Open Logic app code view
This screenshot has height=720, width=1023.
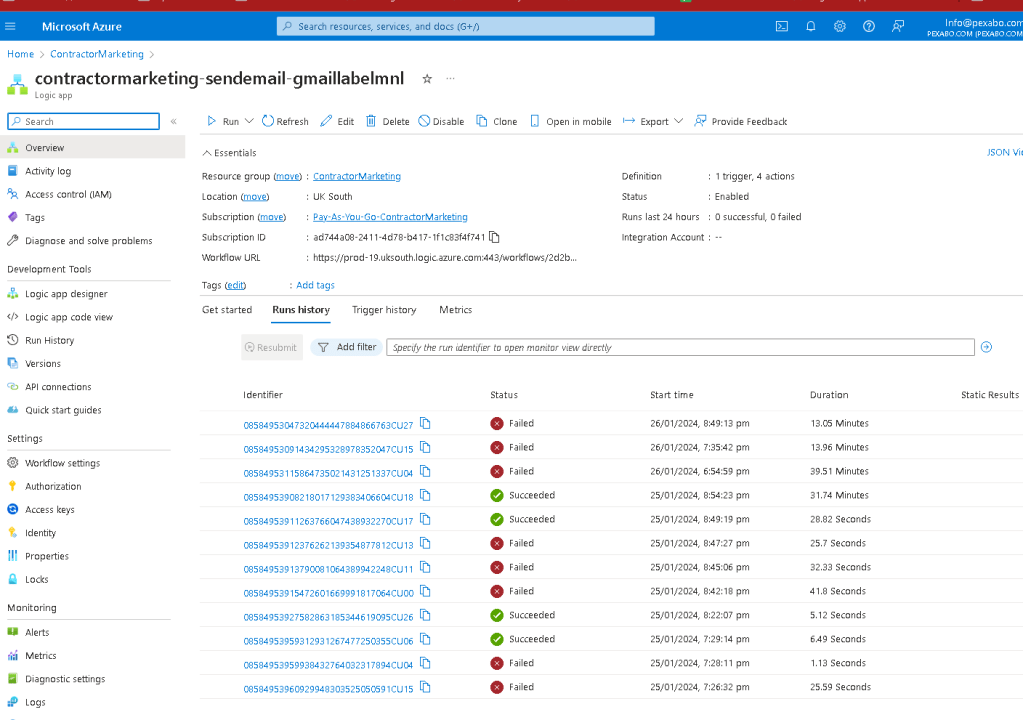click(x=69, y=317)
